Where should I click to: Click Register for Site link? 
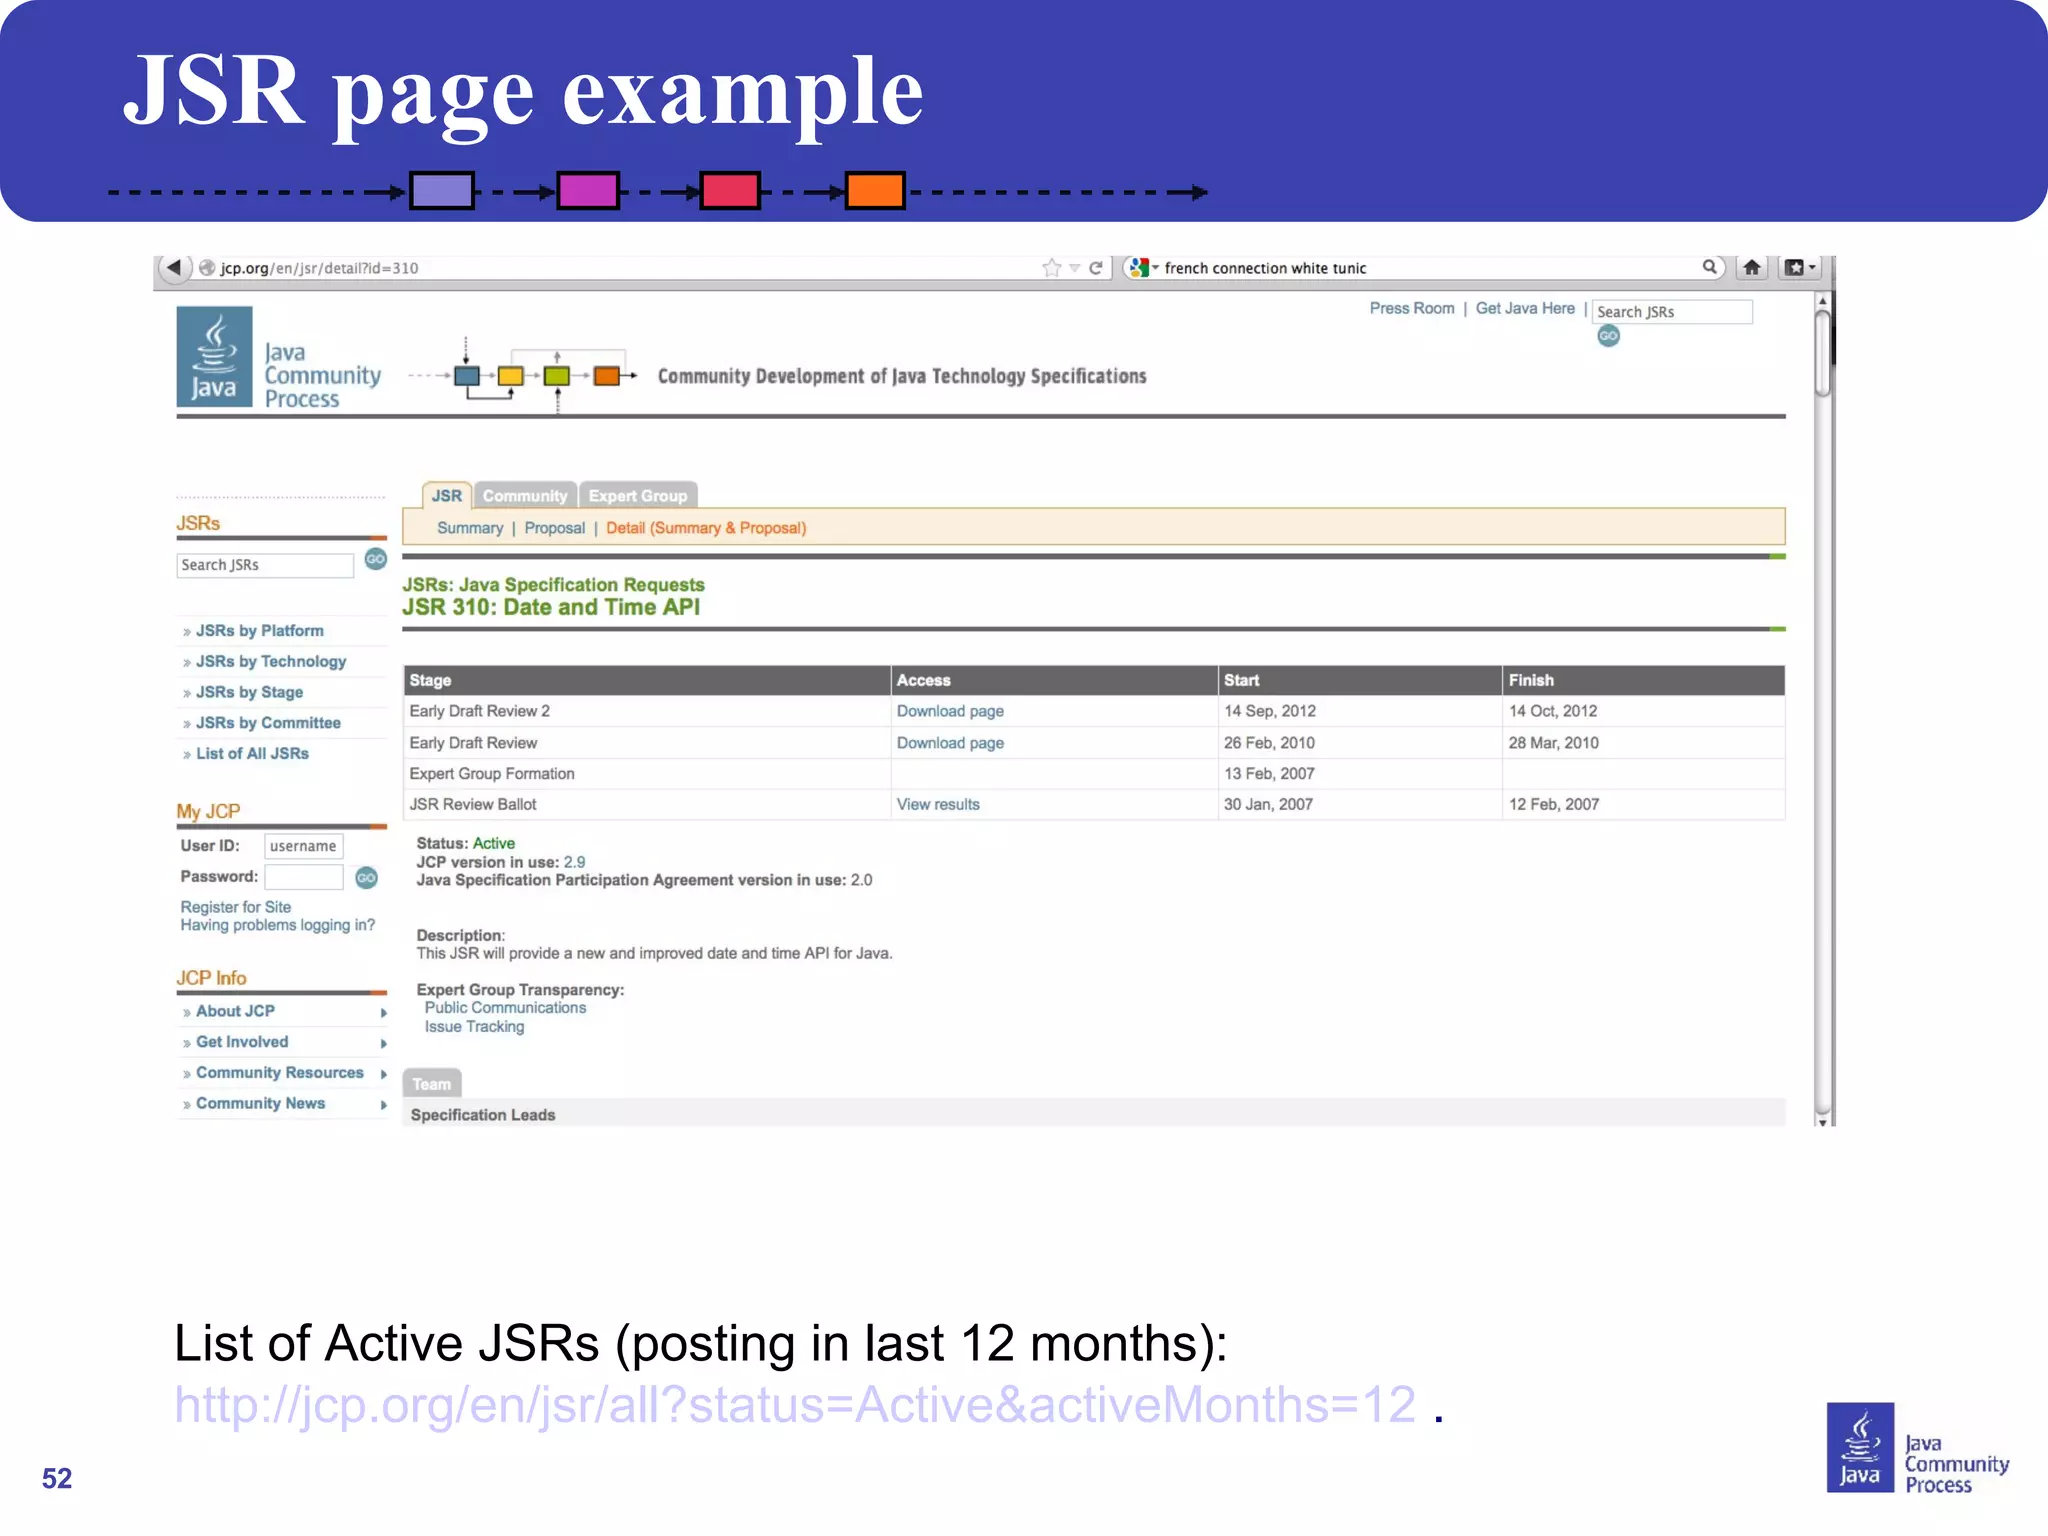click(x=236, y=907)
